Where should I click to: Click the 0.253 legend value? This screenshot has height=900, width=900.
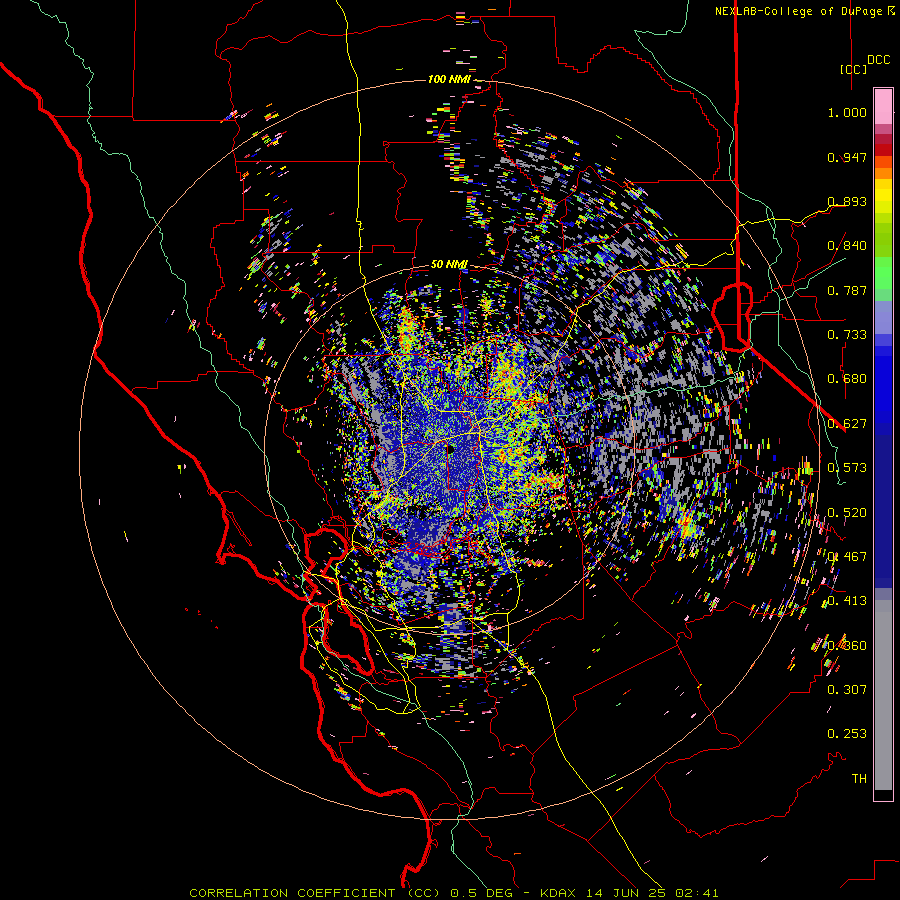[x=847, y=734]
